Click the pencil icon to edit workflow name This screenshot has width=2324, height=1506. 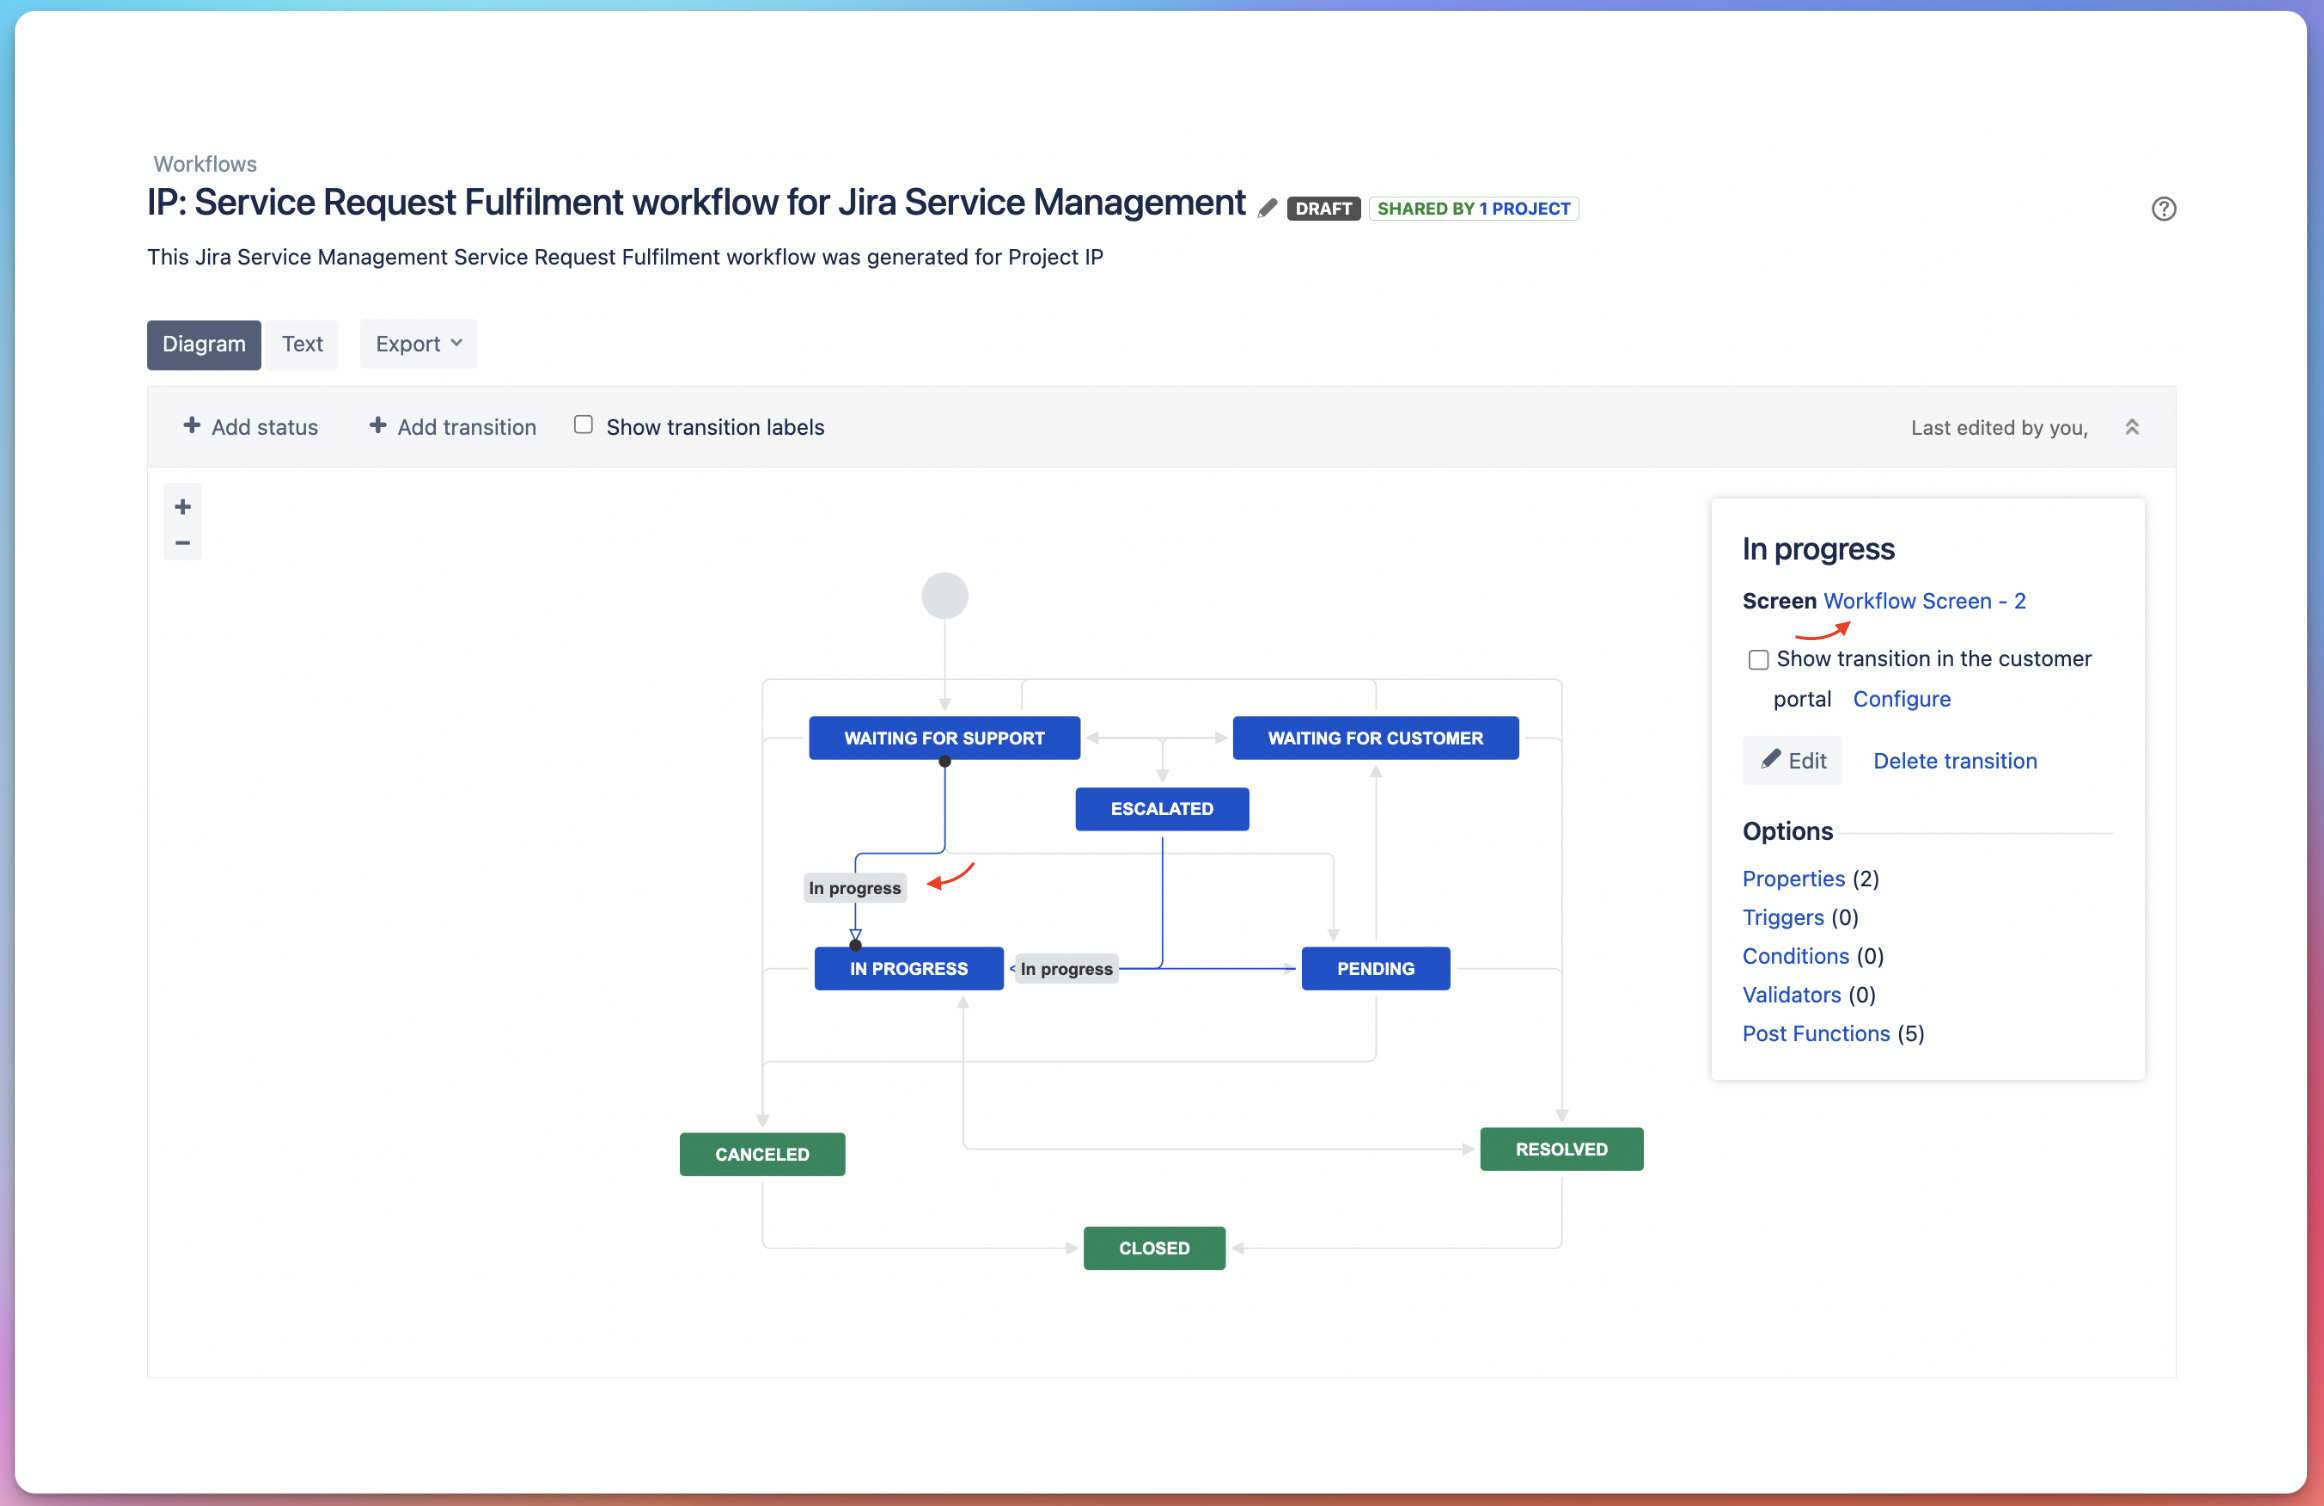(x=1267, y=208)
